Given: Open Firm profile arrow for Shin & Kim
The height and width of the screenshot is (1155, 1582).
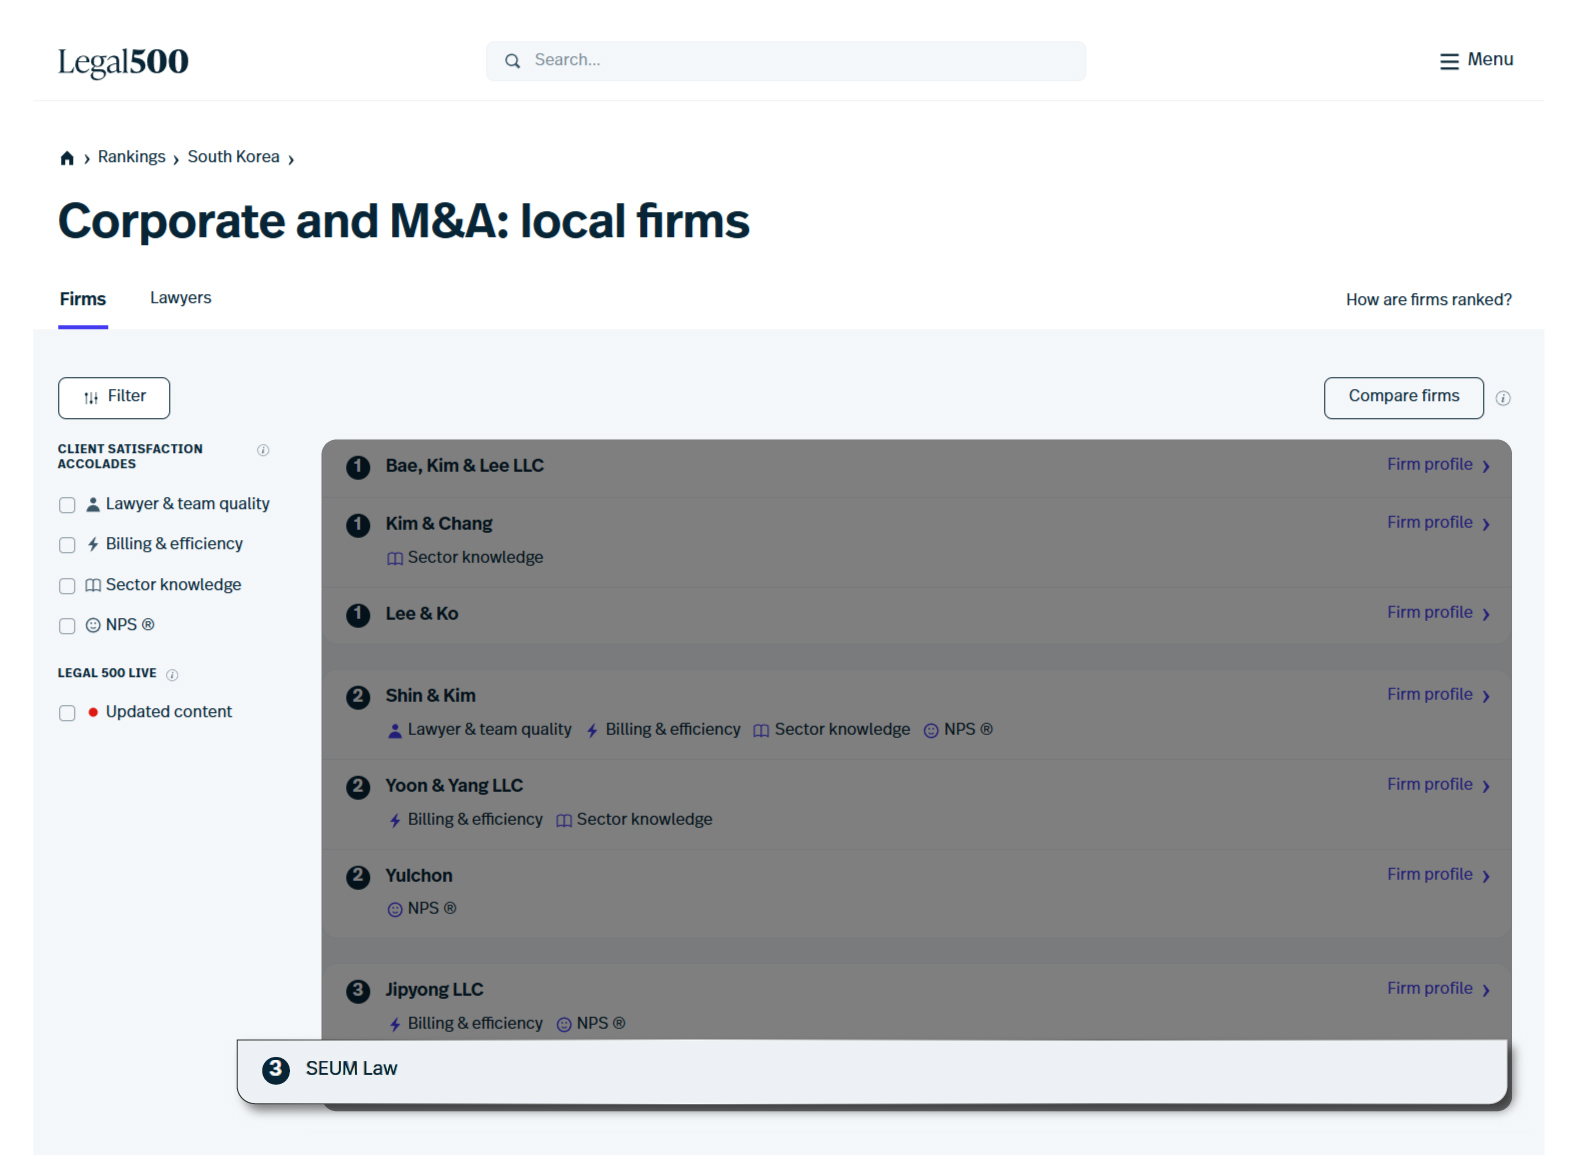Looking at the screenshot, I should pyautogui.click(x=1486, y=696).
